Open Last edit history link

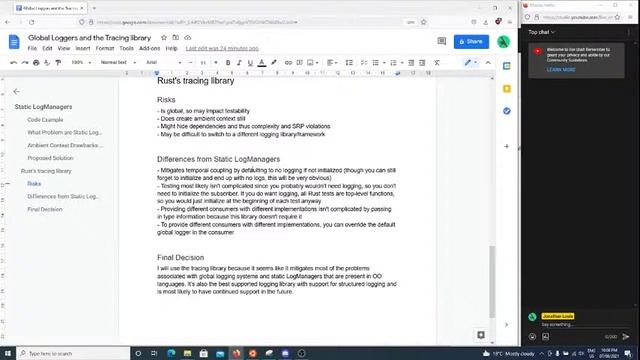222,48
